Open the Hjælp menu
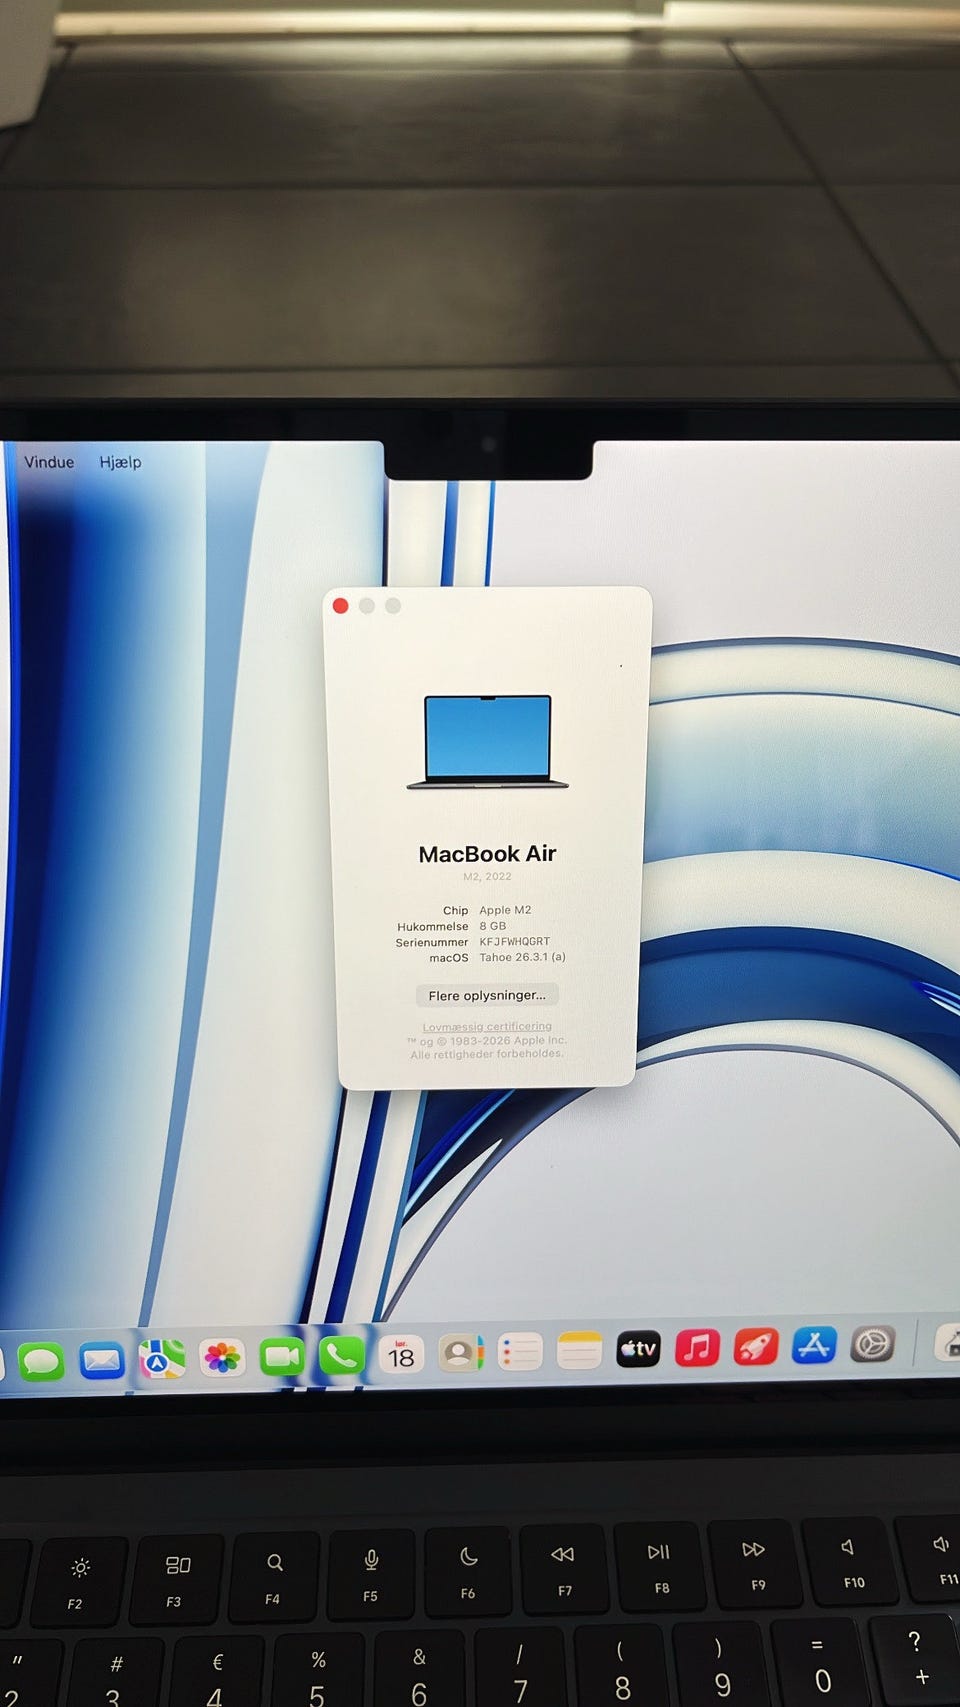Screen dimensions: 960x1707 [120, 462]
